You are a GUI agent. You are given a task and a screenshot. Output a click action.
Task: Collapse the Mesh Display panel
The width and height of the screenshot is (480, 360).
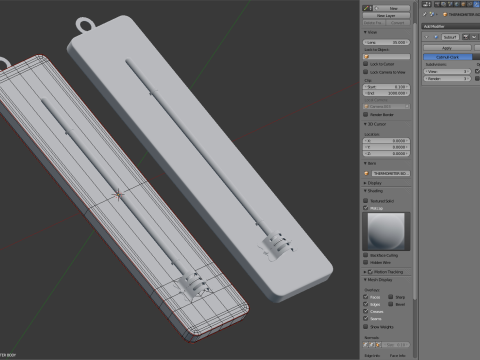coord(365,280)
